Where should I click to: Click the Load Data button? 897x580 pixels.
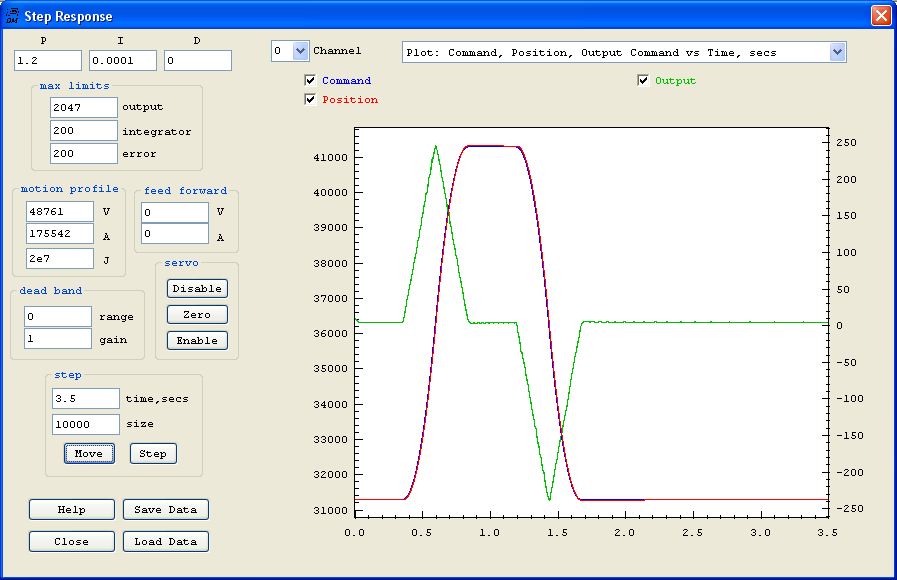(166, 542)
